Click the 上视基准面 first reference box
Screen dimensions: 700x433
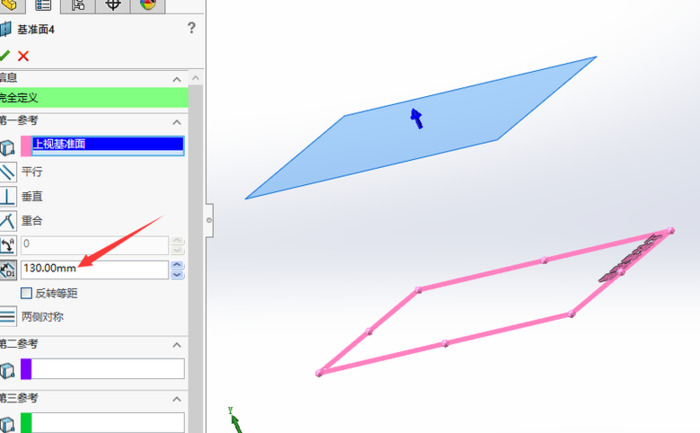pyautogui.click(x=107, y=145)
